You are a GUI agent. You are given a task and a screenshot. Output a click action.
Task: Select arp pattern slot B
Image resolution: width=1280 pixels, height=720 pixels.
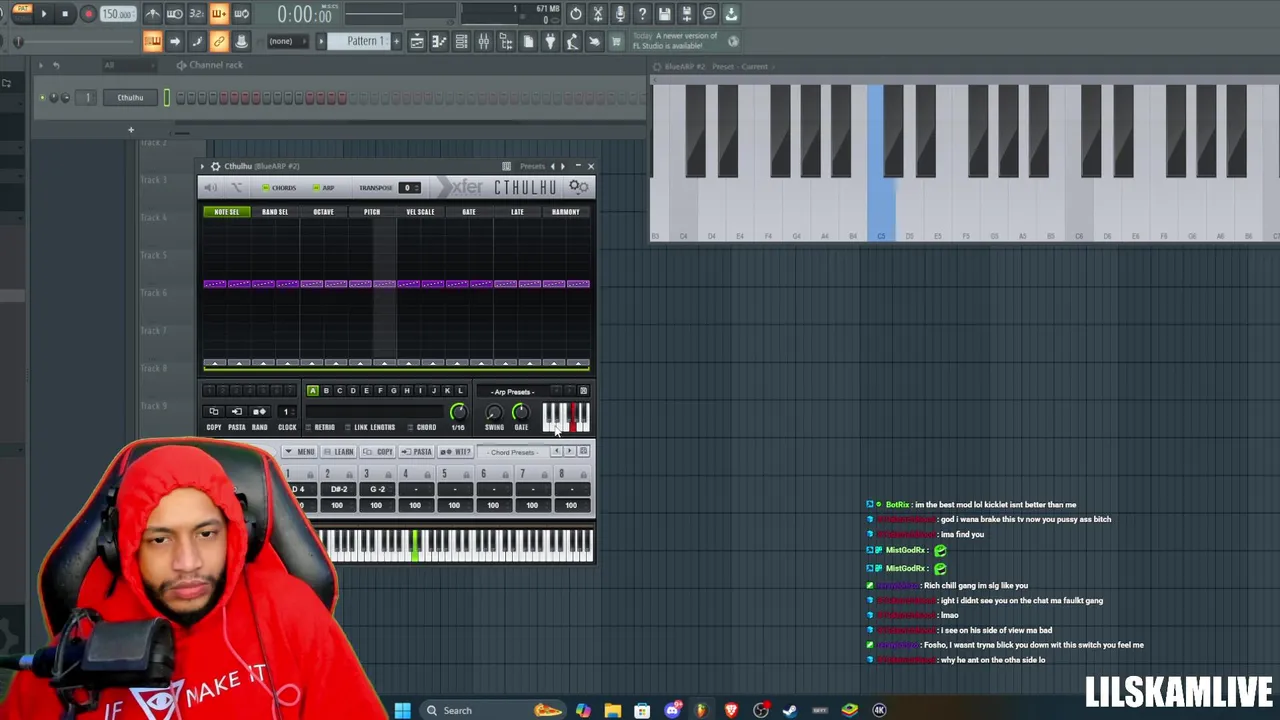tap(326, 391)
